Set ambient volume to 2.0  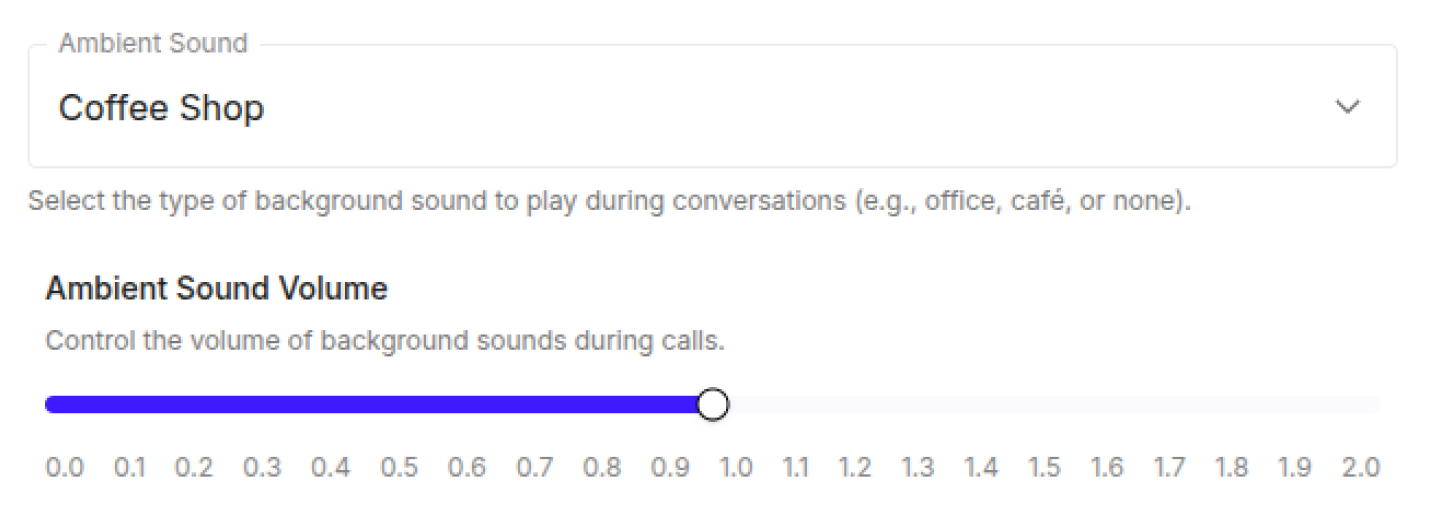[x=1361, y=468]
